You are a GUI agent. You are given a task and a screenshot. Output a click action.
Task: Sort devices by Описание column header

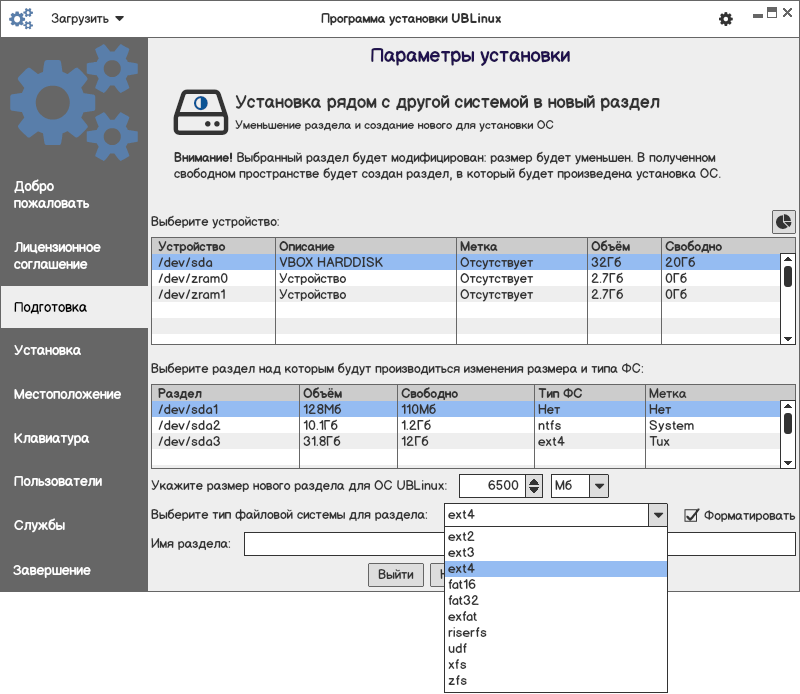pos(366,246)
